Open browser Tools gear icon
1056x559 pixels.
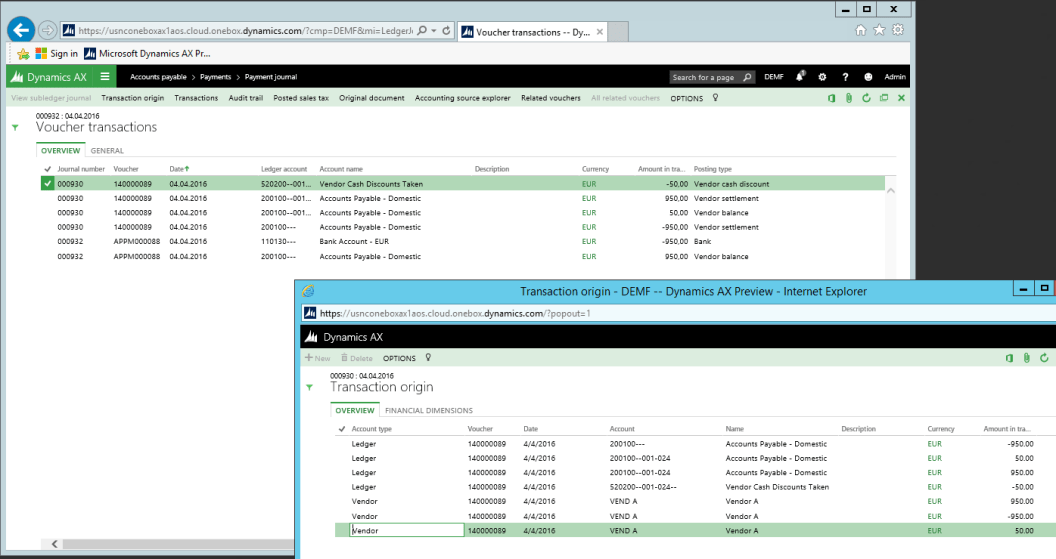[898, 30]
